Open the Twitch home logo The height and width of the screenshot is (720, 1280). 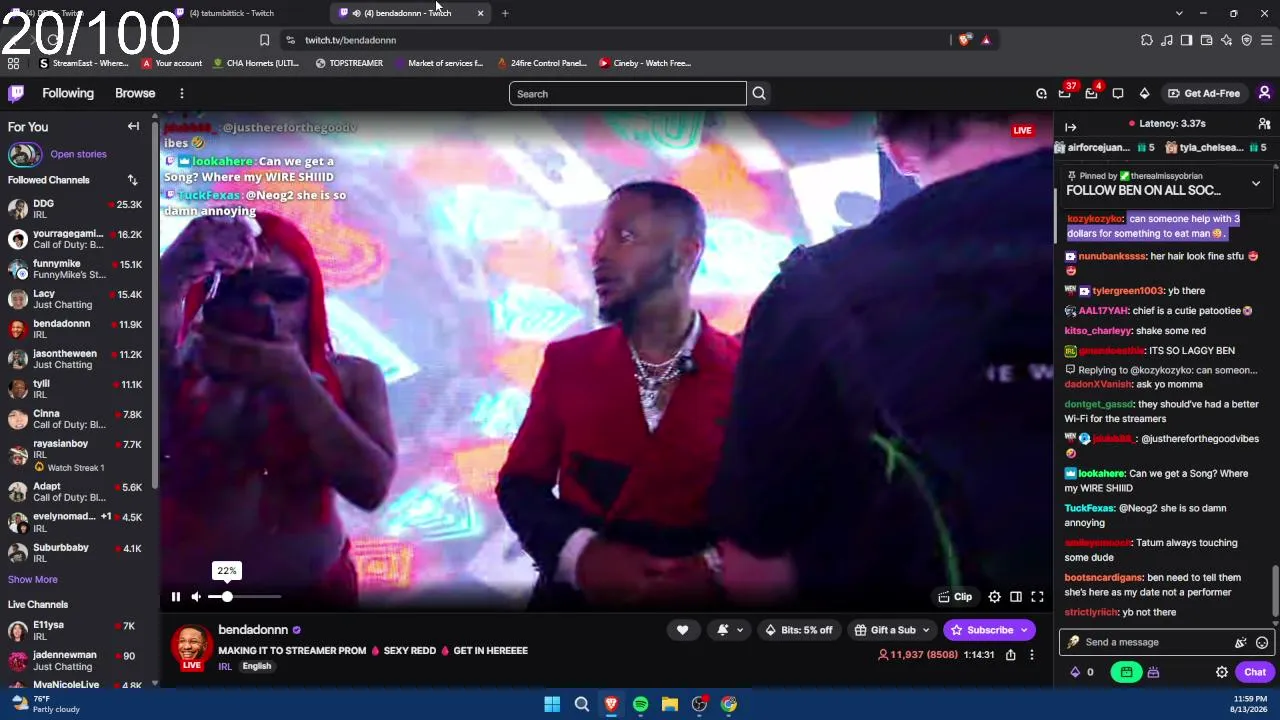pos(16,93)
